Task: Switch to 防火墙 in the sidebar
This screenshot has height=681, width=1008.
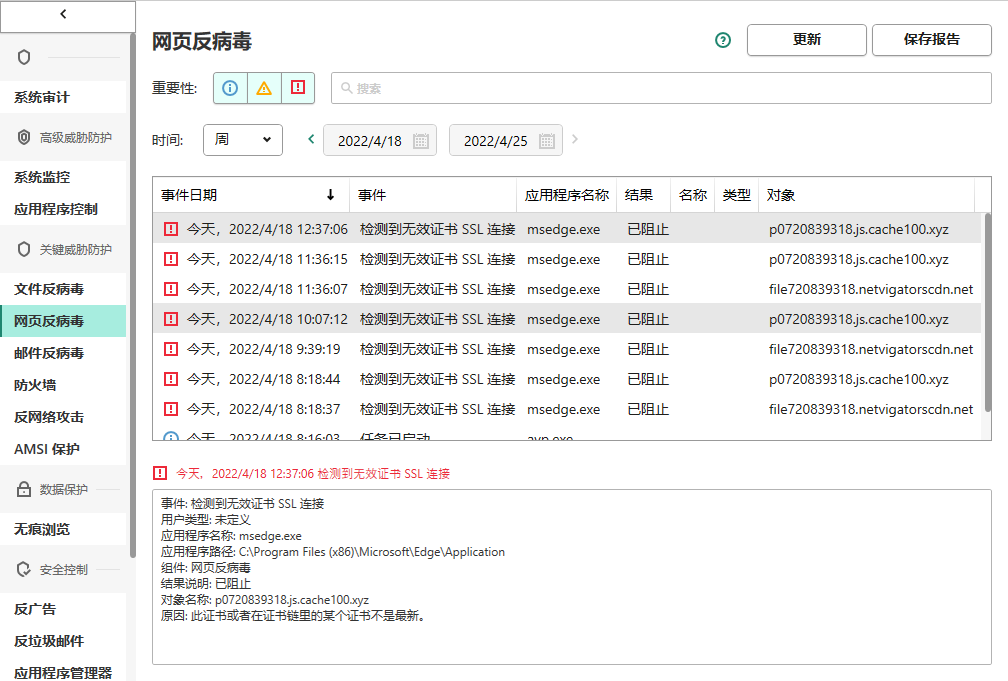Action: pos(35,385)
